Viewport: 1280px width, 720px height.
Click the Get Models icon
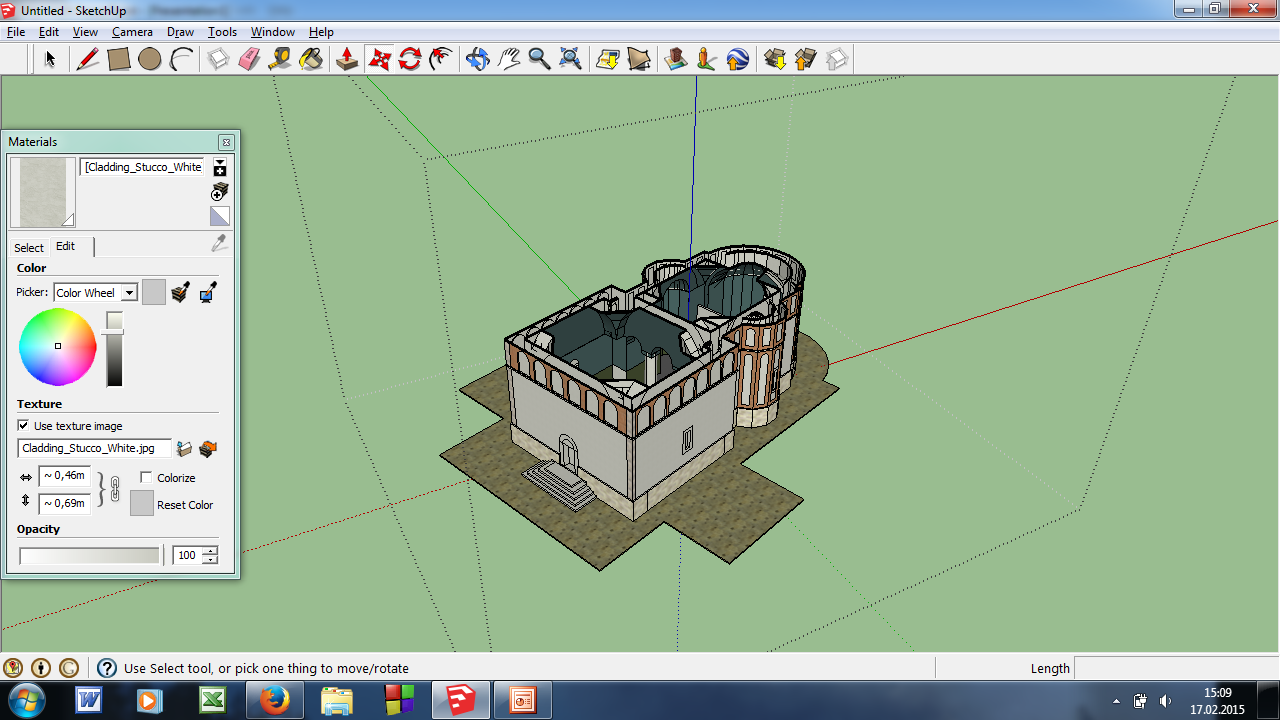tap(775, 59)
